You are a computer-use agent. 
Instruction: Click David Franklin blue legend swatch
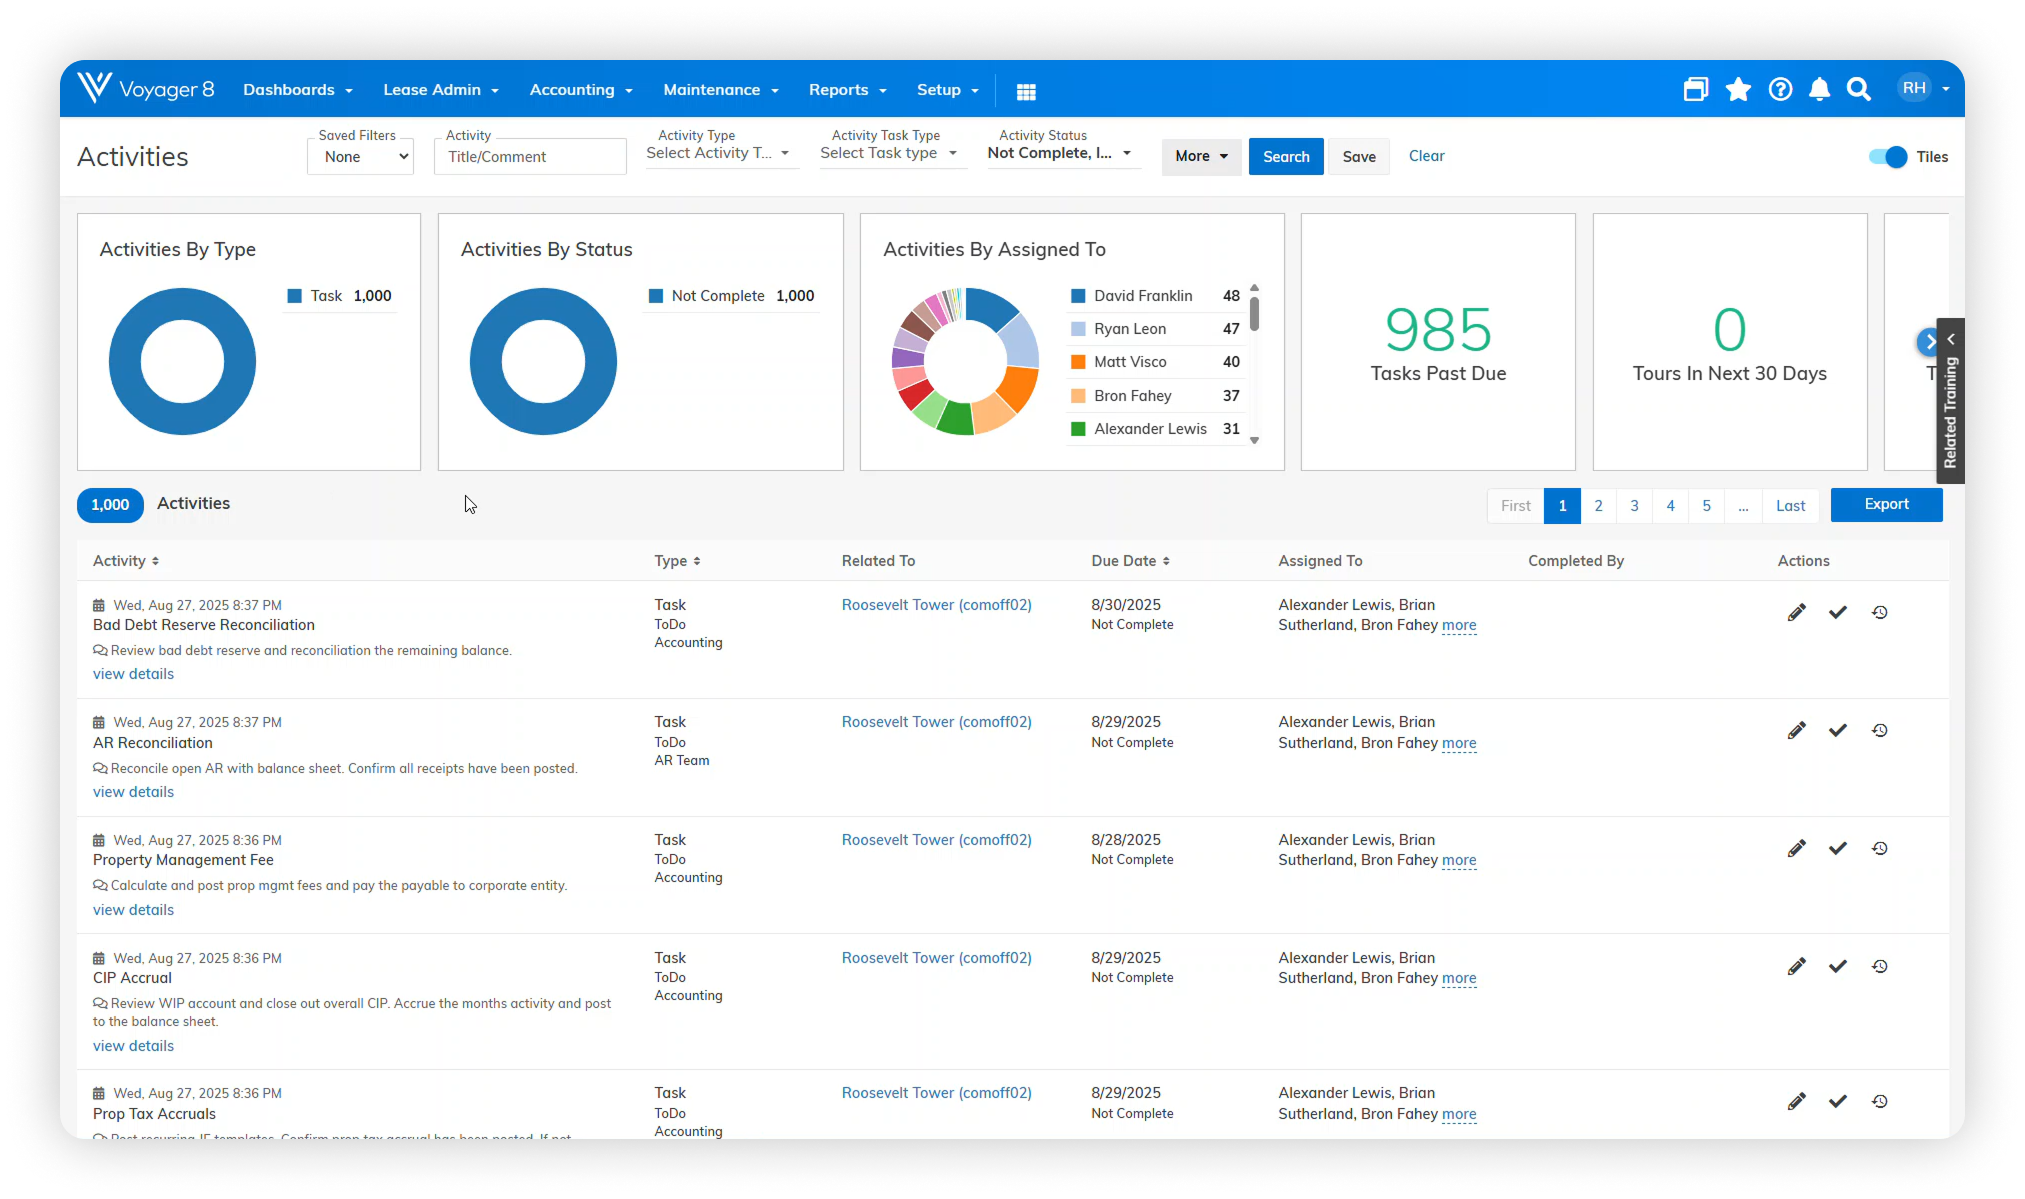tap(1078, 296)
